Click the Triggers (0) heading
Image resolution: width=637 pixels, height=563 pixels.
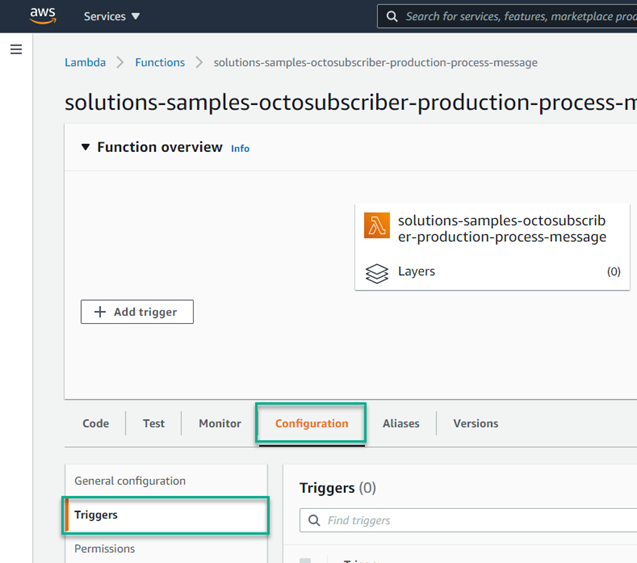pyautogui.click(x=338, y=487)
